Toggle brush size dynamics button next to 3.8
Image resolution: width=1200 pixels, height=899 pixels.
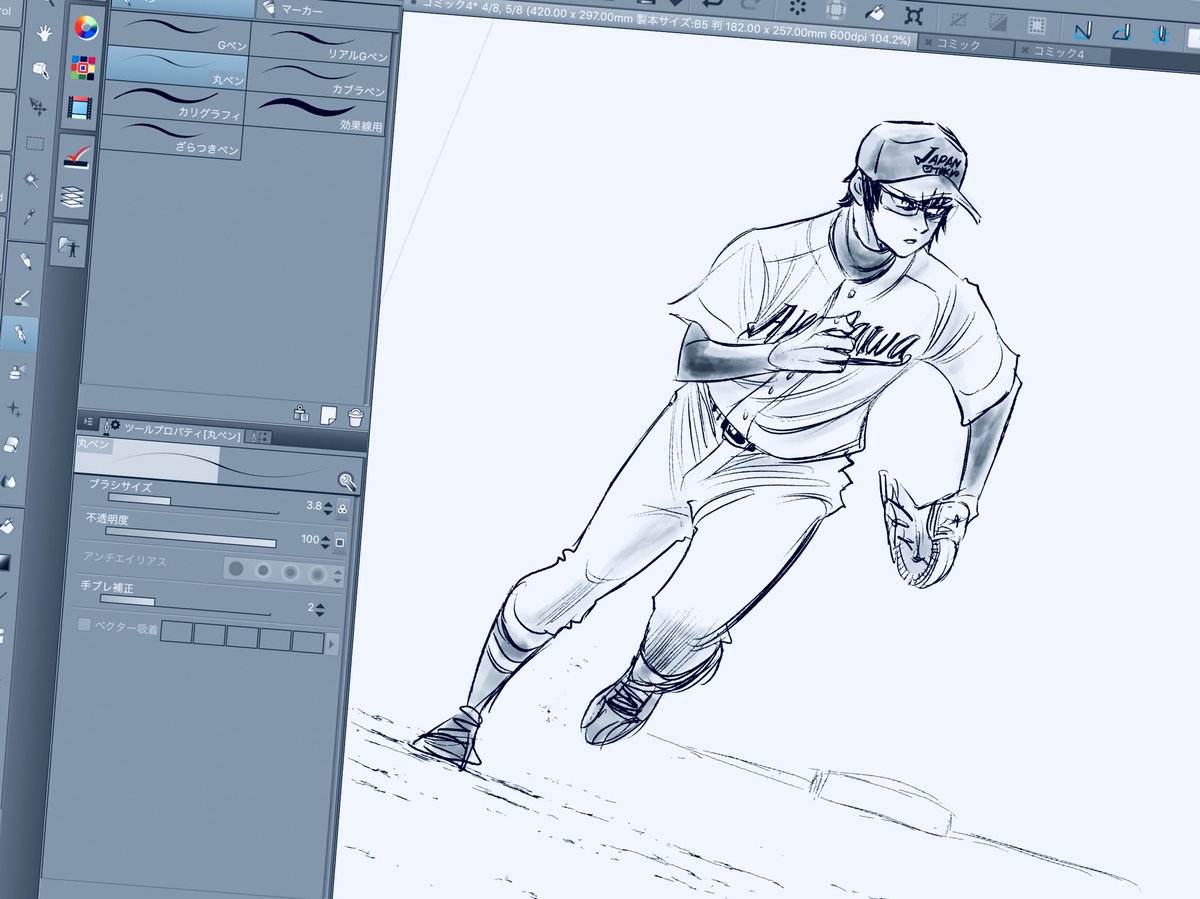point(343,509)
